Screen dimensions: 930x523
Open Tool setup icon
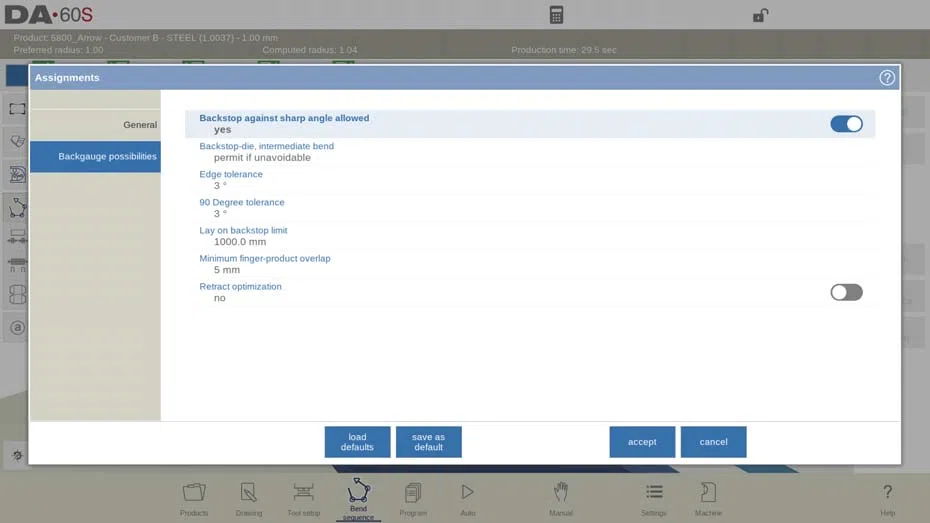(303, 499)
